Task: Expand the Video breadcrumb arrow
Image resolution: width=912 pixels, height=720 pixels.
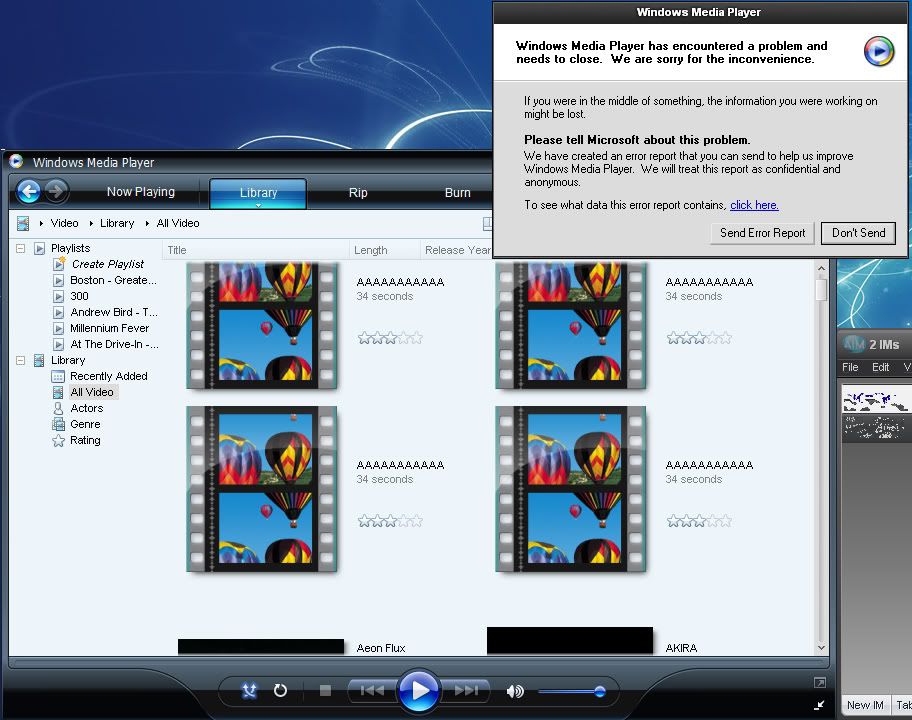Action: pos(41,223)
